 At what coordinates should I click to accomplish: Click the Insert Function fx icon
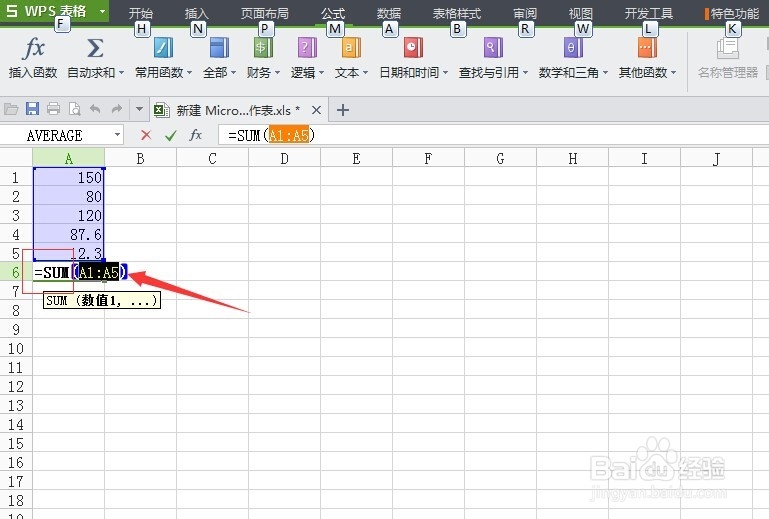click(33, 48)
